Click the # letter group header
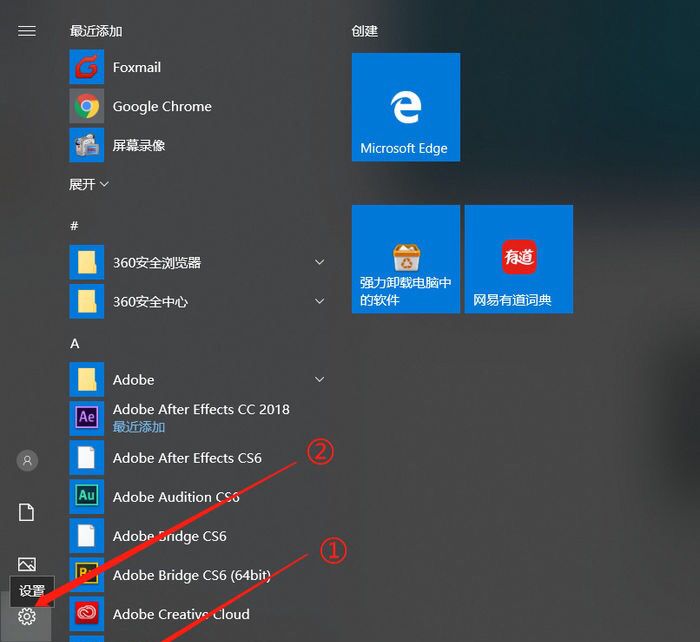 click(74, 226)
